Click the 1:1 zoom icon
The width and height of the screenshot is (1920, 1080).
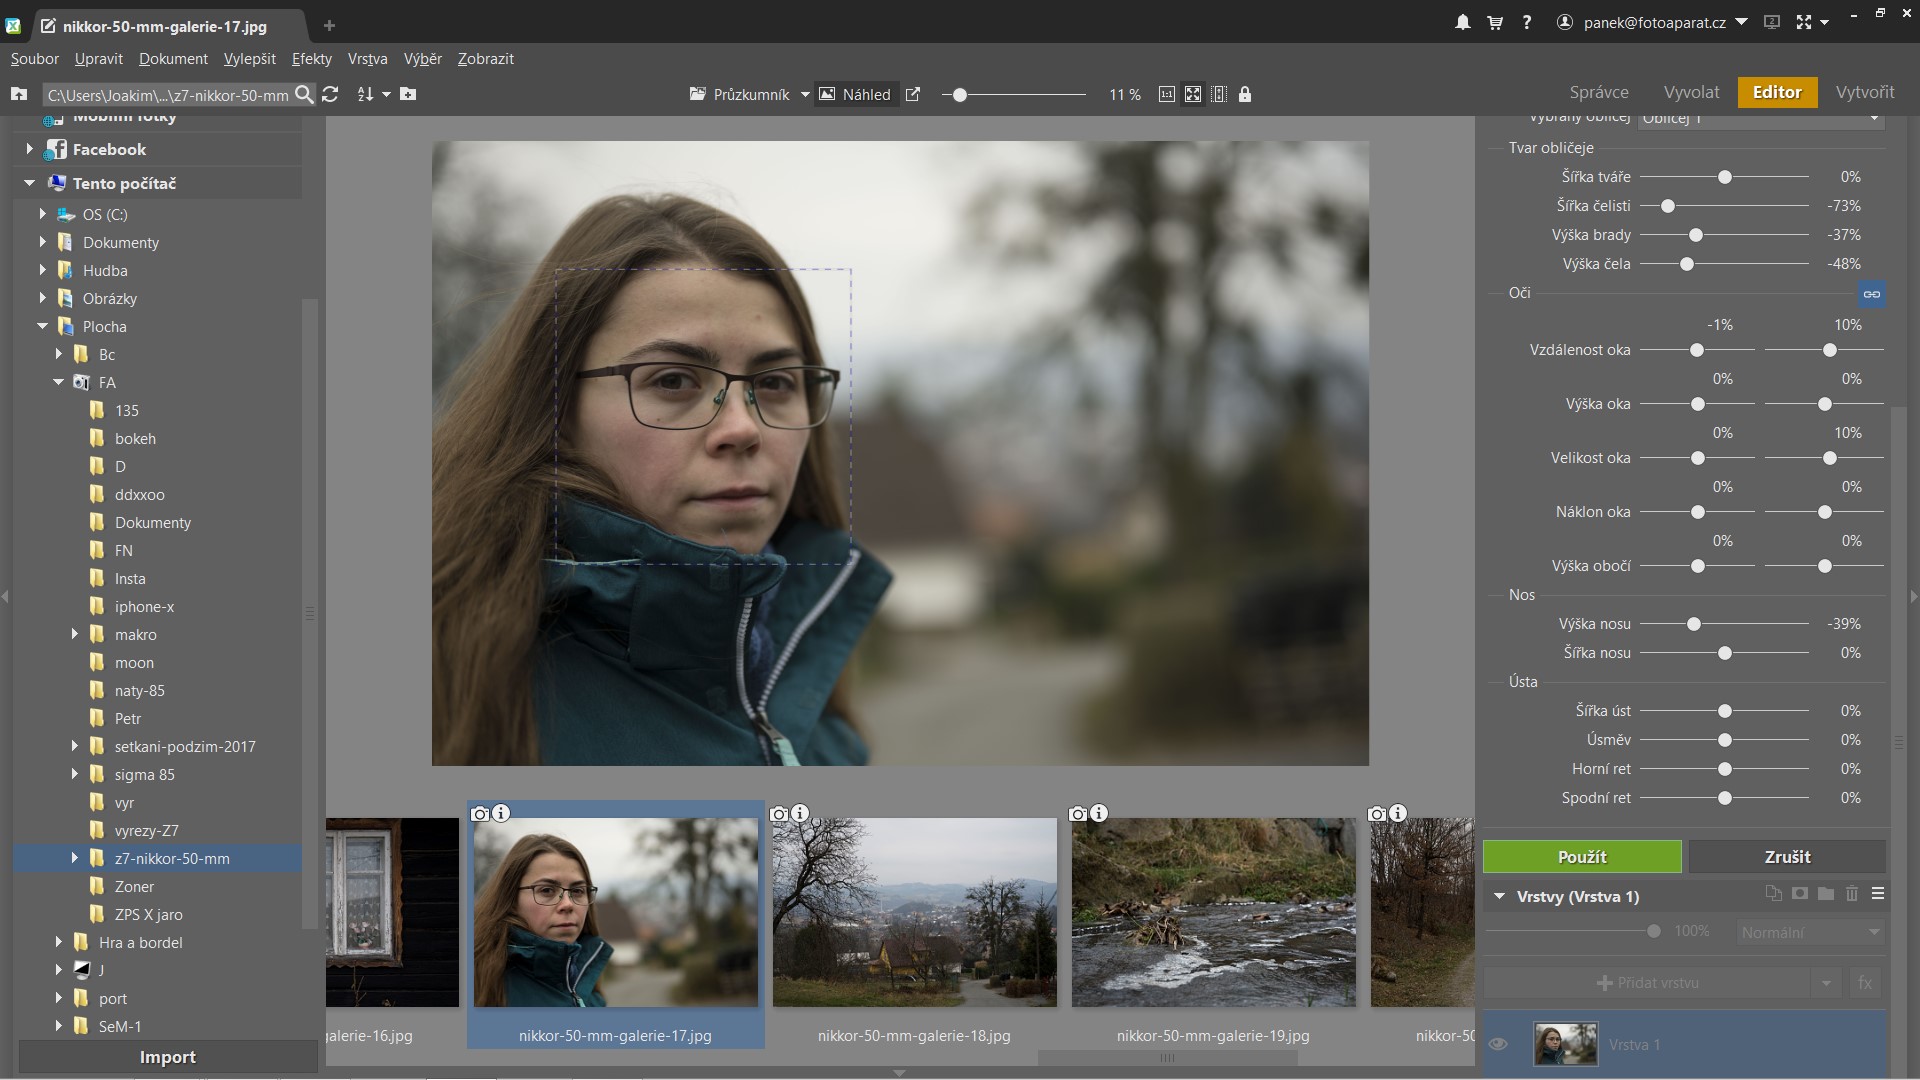1166,94
